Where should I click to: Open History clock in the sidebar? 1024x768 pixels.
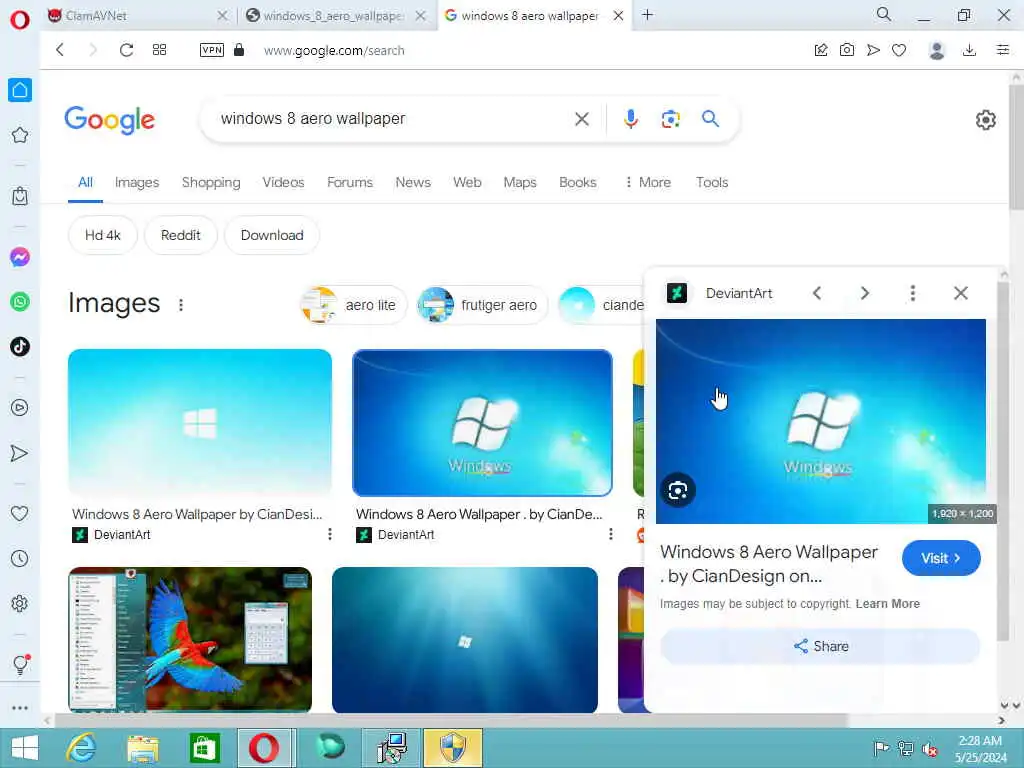pos(20,558)
